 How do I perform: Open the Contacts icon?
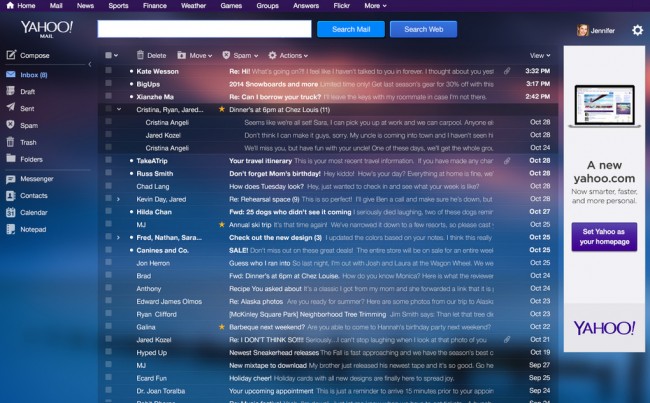point(11,196)
